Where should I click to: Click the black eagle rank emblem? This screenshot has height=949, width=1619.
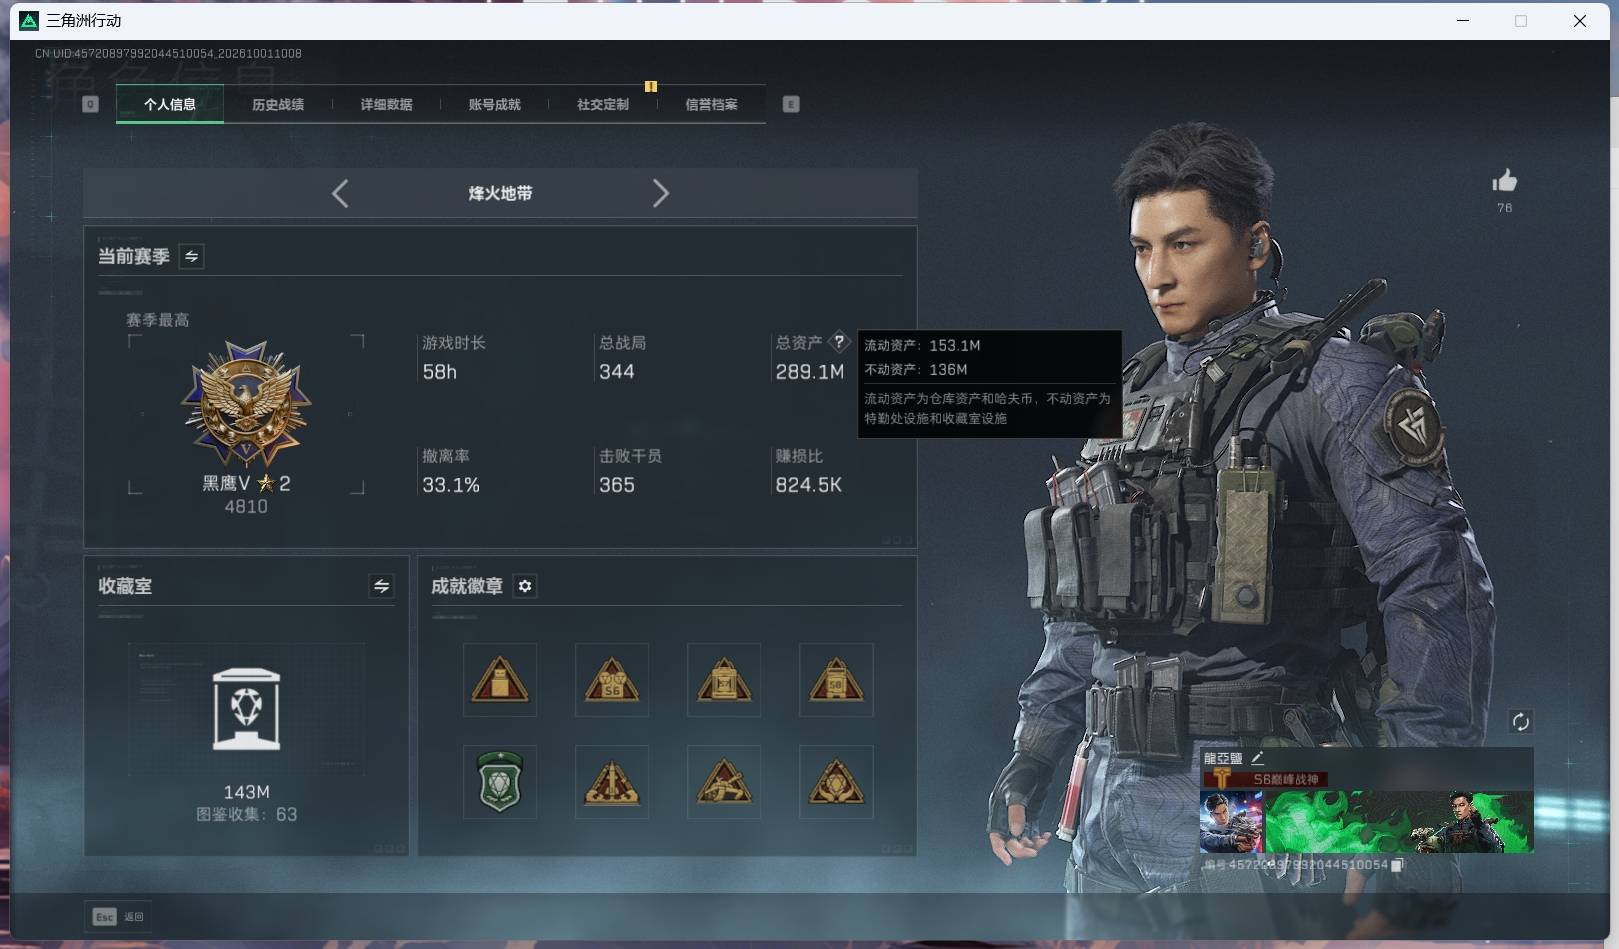246,404
